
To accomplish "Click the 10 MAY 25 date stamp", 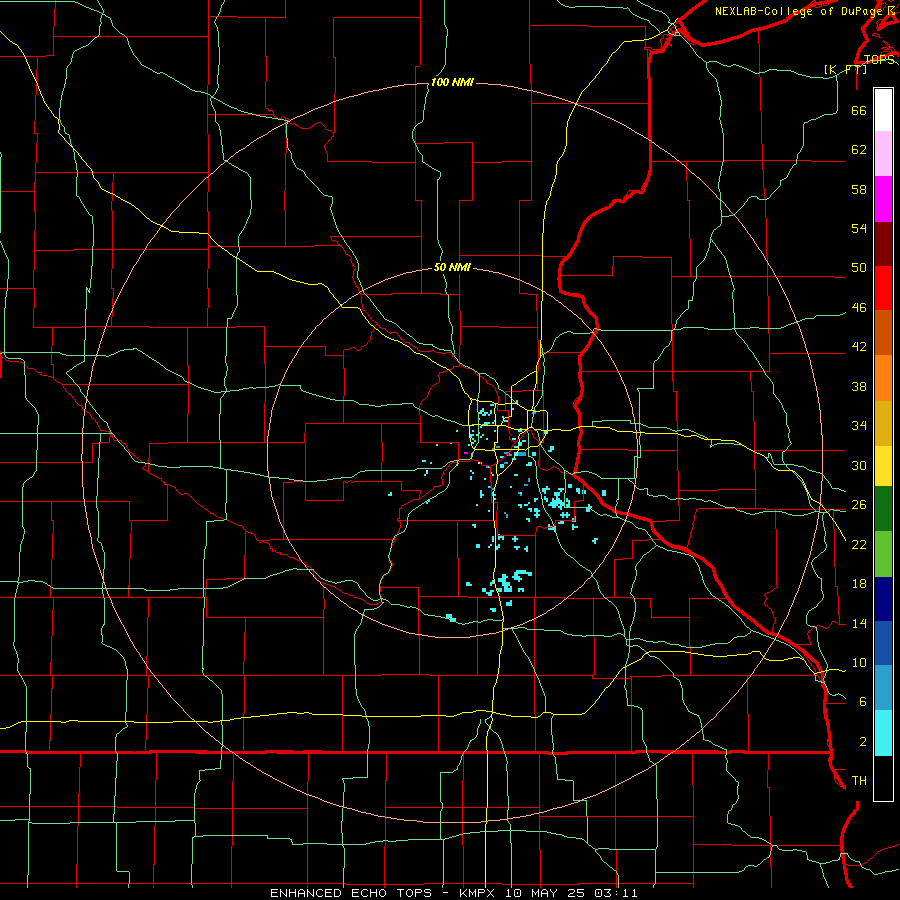I will click(546, 893).
